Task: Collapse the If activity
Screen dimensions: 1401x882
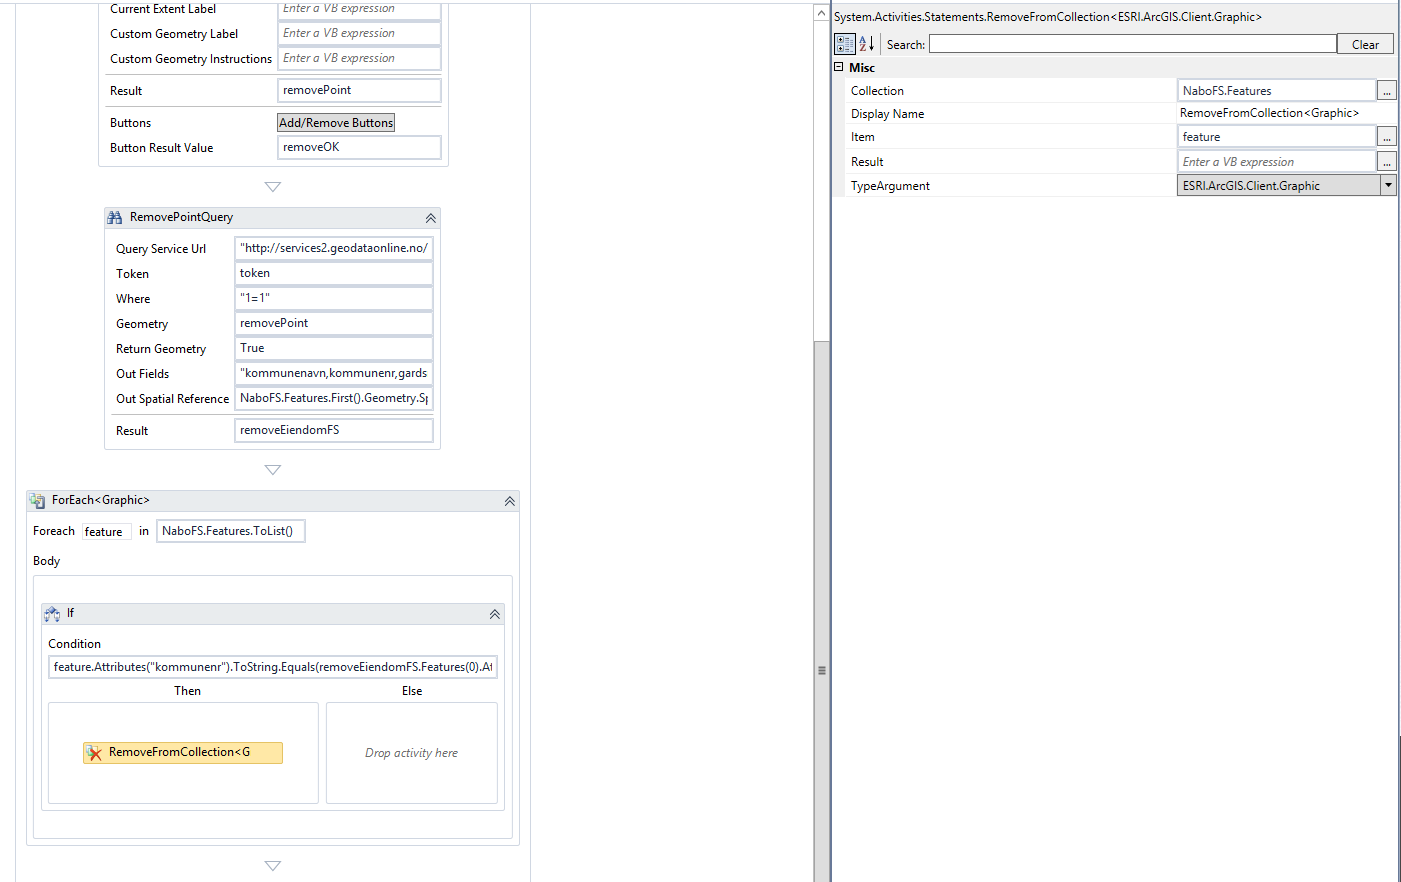Action: tap(494, 614)
